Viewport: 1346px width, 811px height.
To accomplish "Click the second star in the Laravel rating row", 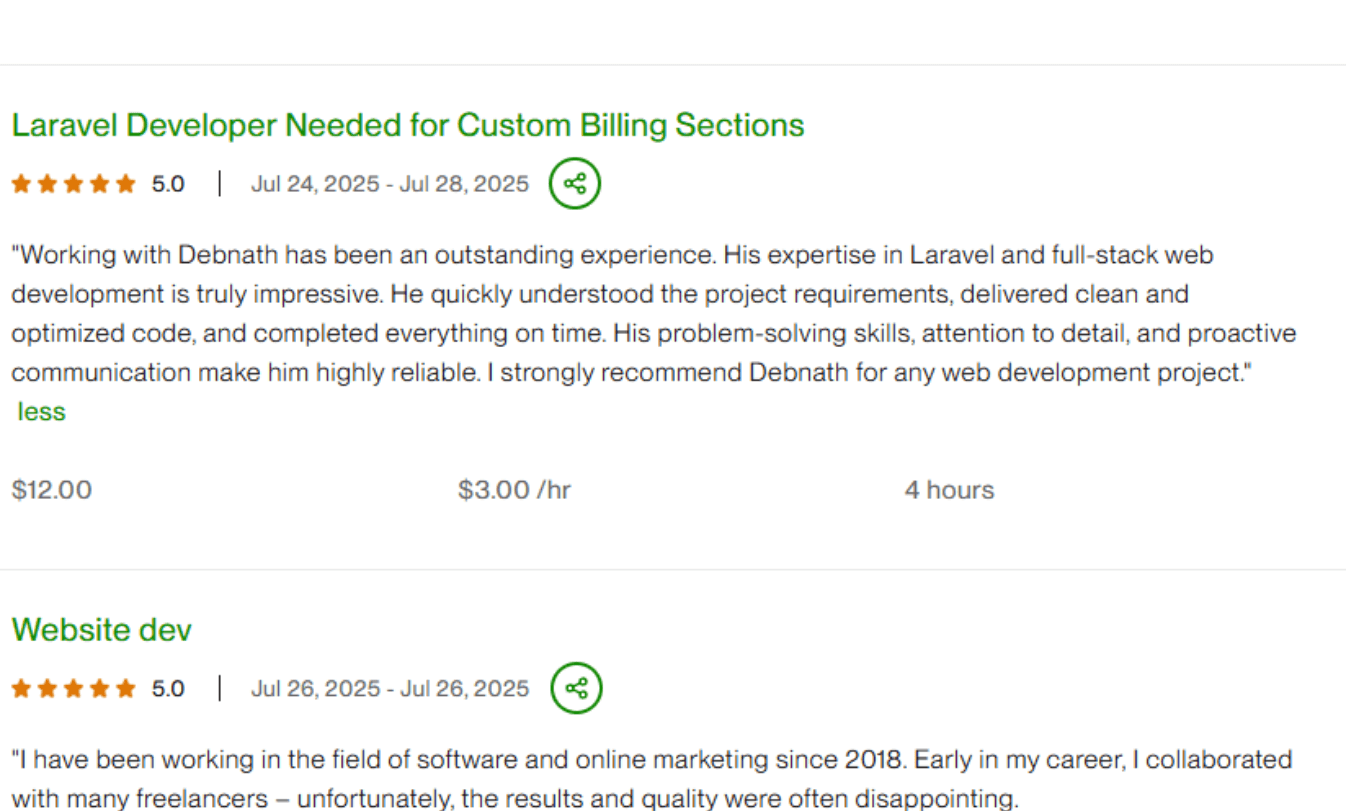I will 46,183.
